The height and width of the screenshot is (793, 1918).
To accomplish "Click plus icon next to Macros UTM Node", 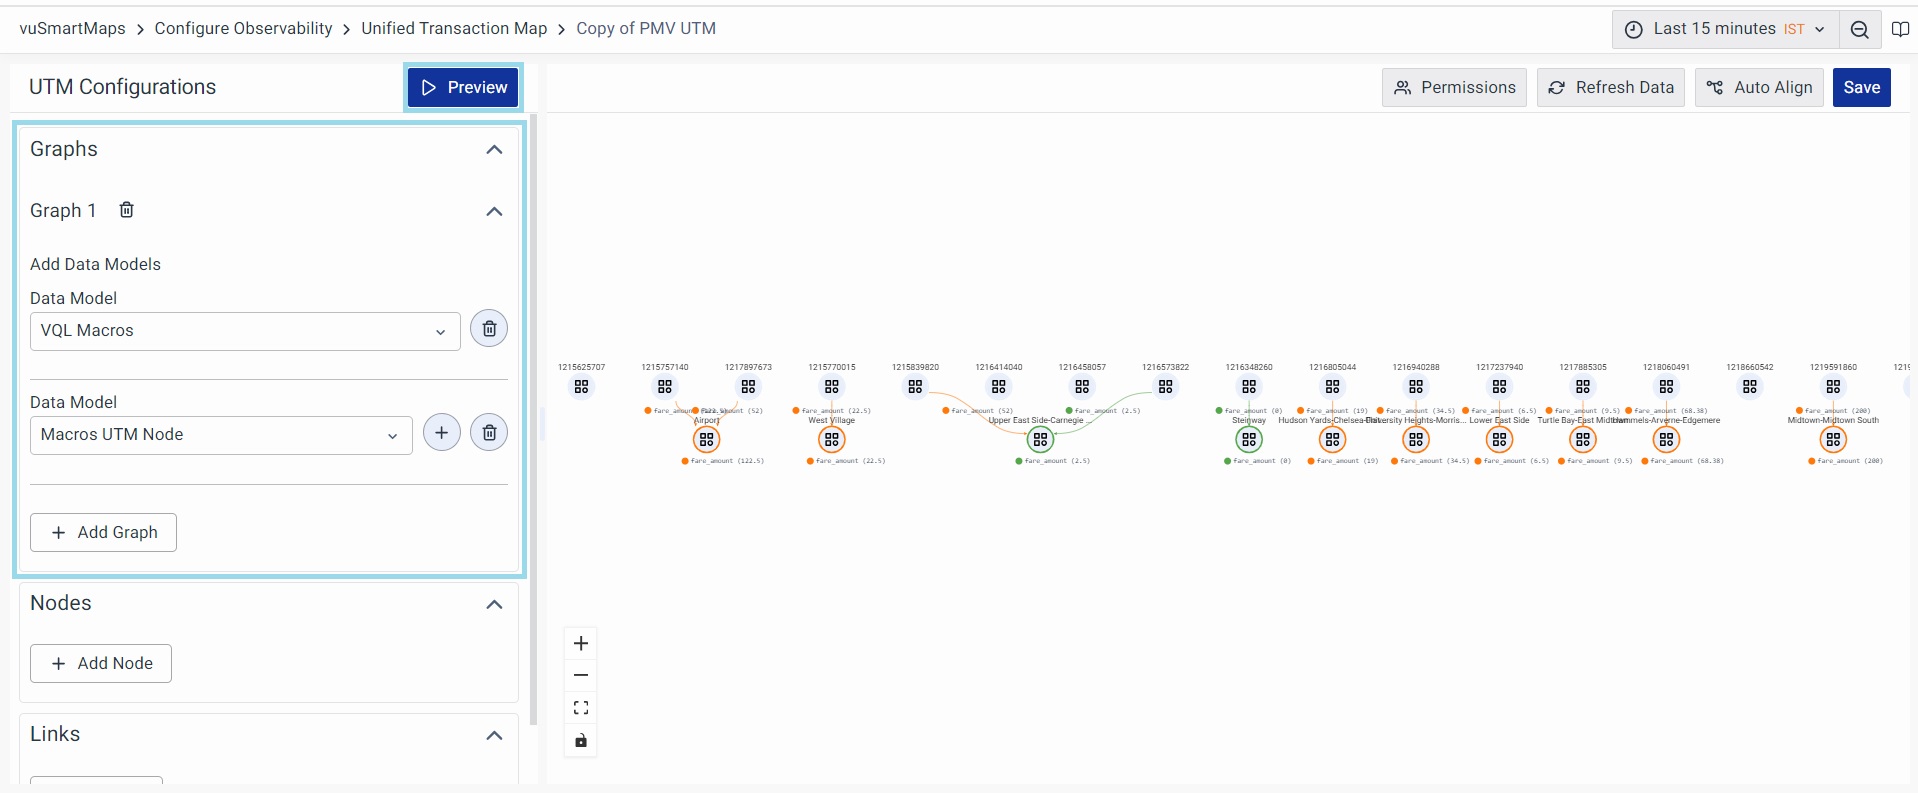I will point(441,433).
